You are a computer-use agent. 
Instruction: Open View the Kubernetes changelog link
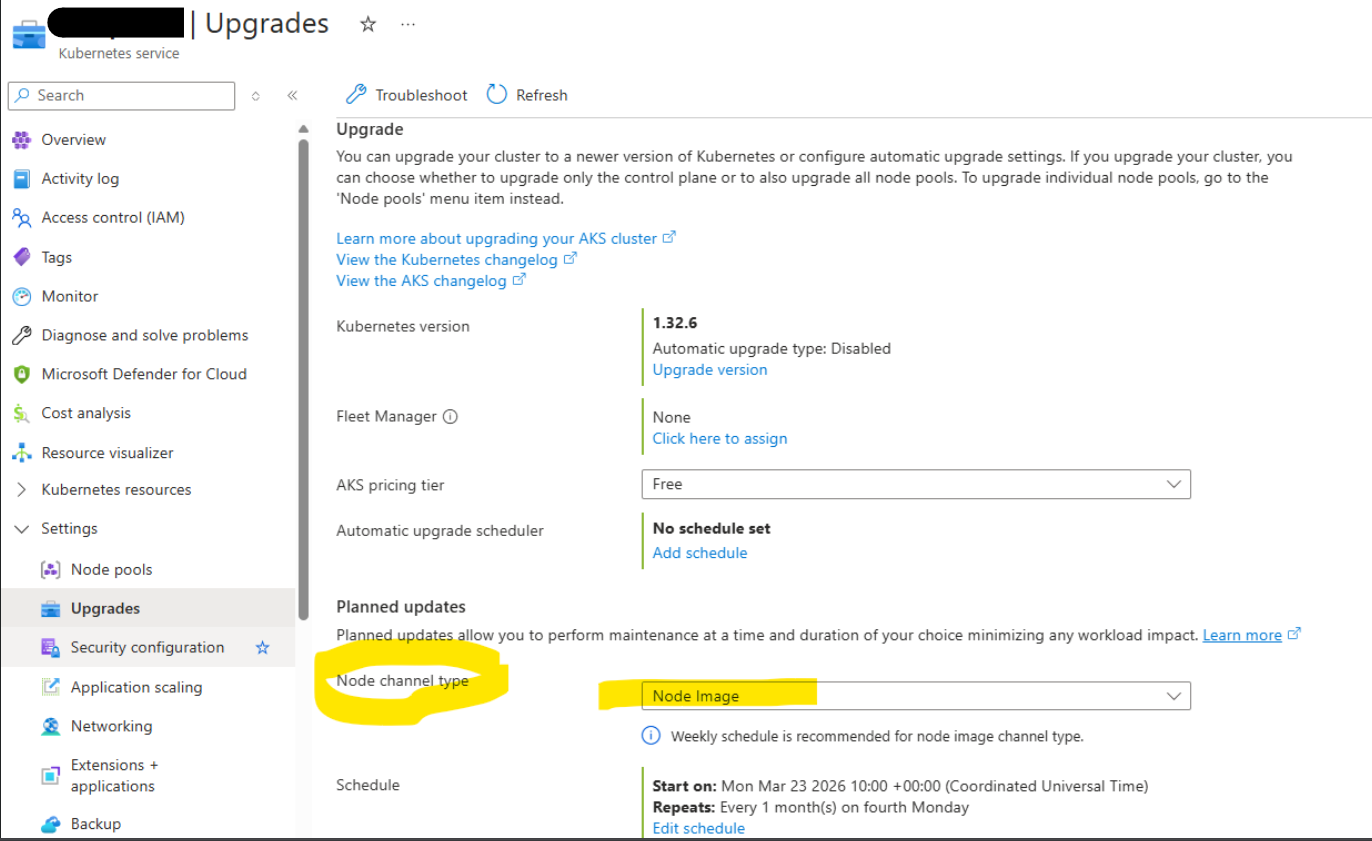[x=456, y=259]
